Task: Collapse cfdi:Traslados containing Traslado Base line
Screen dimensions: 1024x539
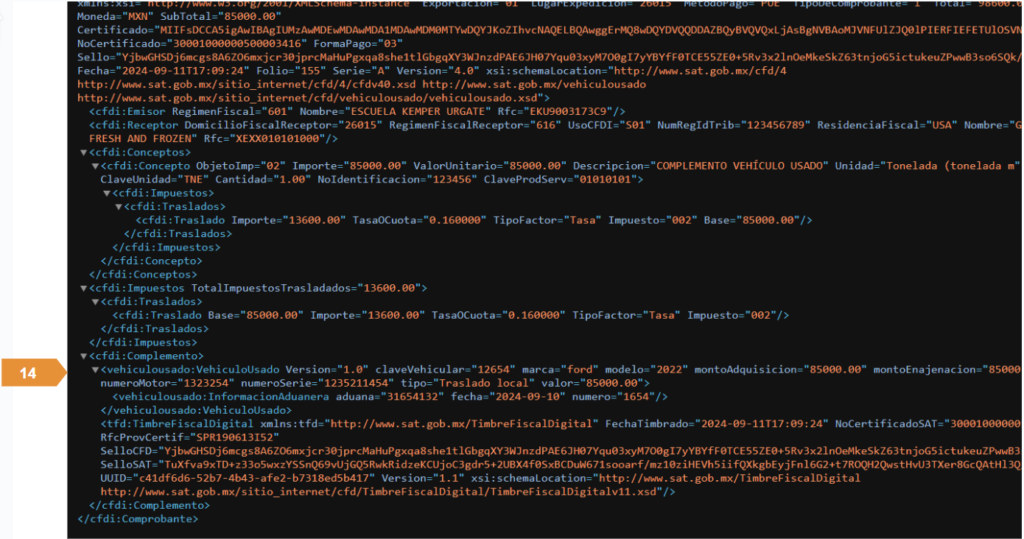Action: click(94, 301)
